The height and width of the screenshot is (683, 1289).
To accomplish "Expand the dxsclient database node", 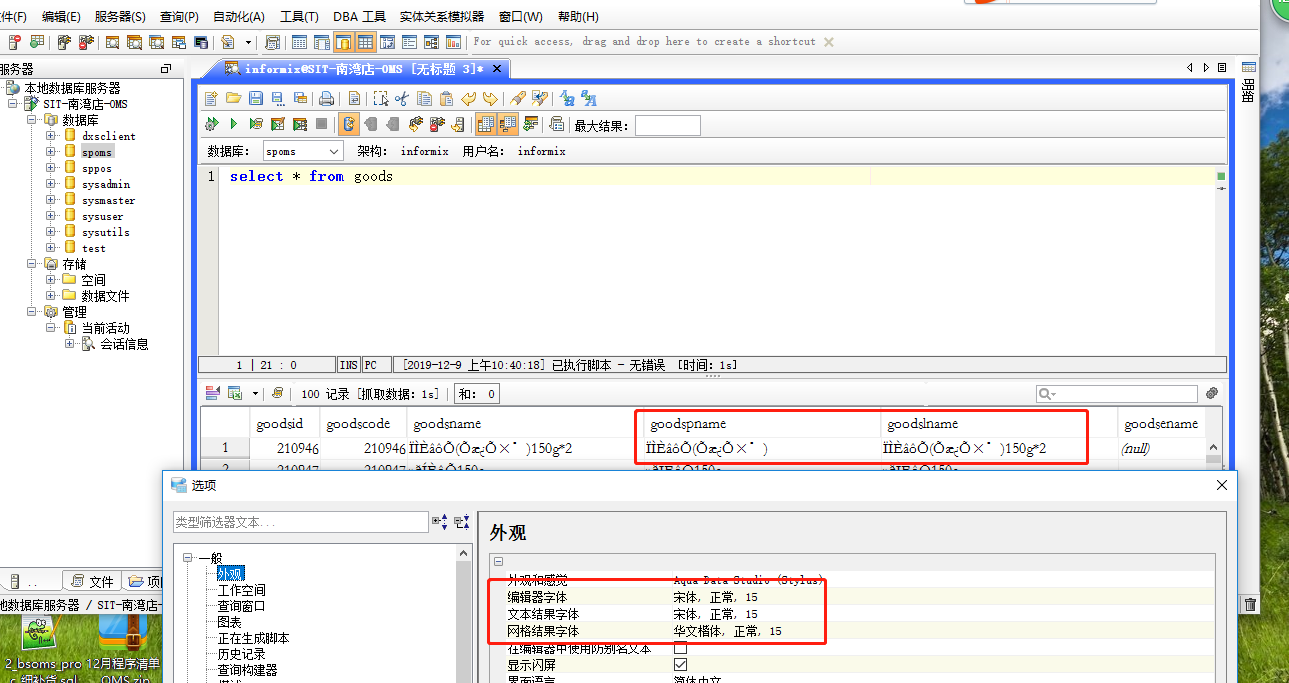I will pos(51,136).
